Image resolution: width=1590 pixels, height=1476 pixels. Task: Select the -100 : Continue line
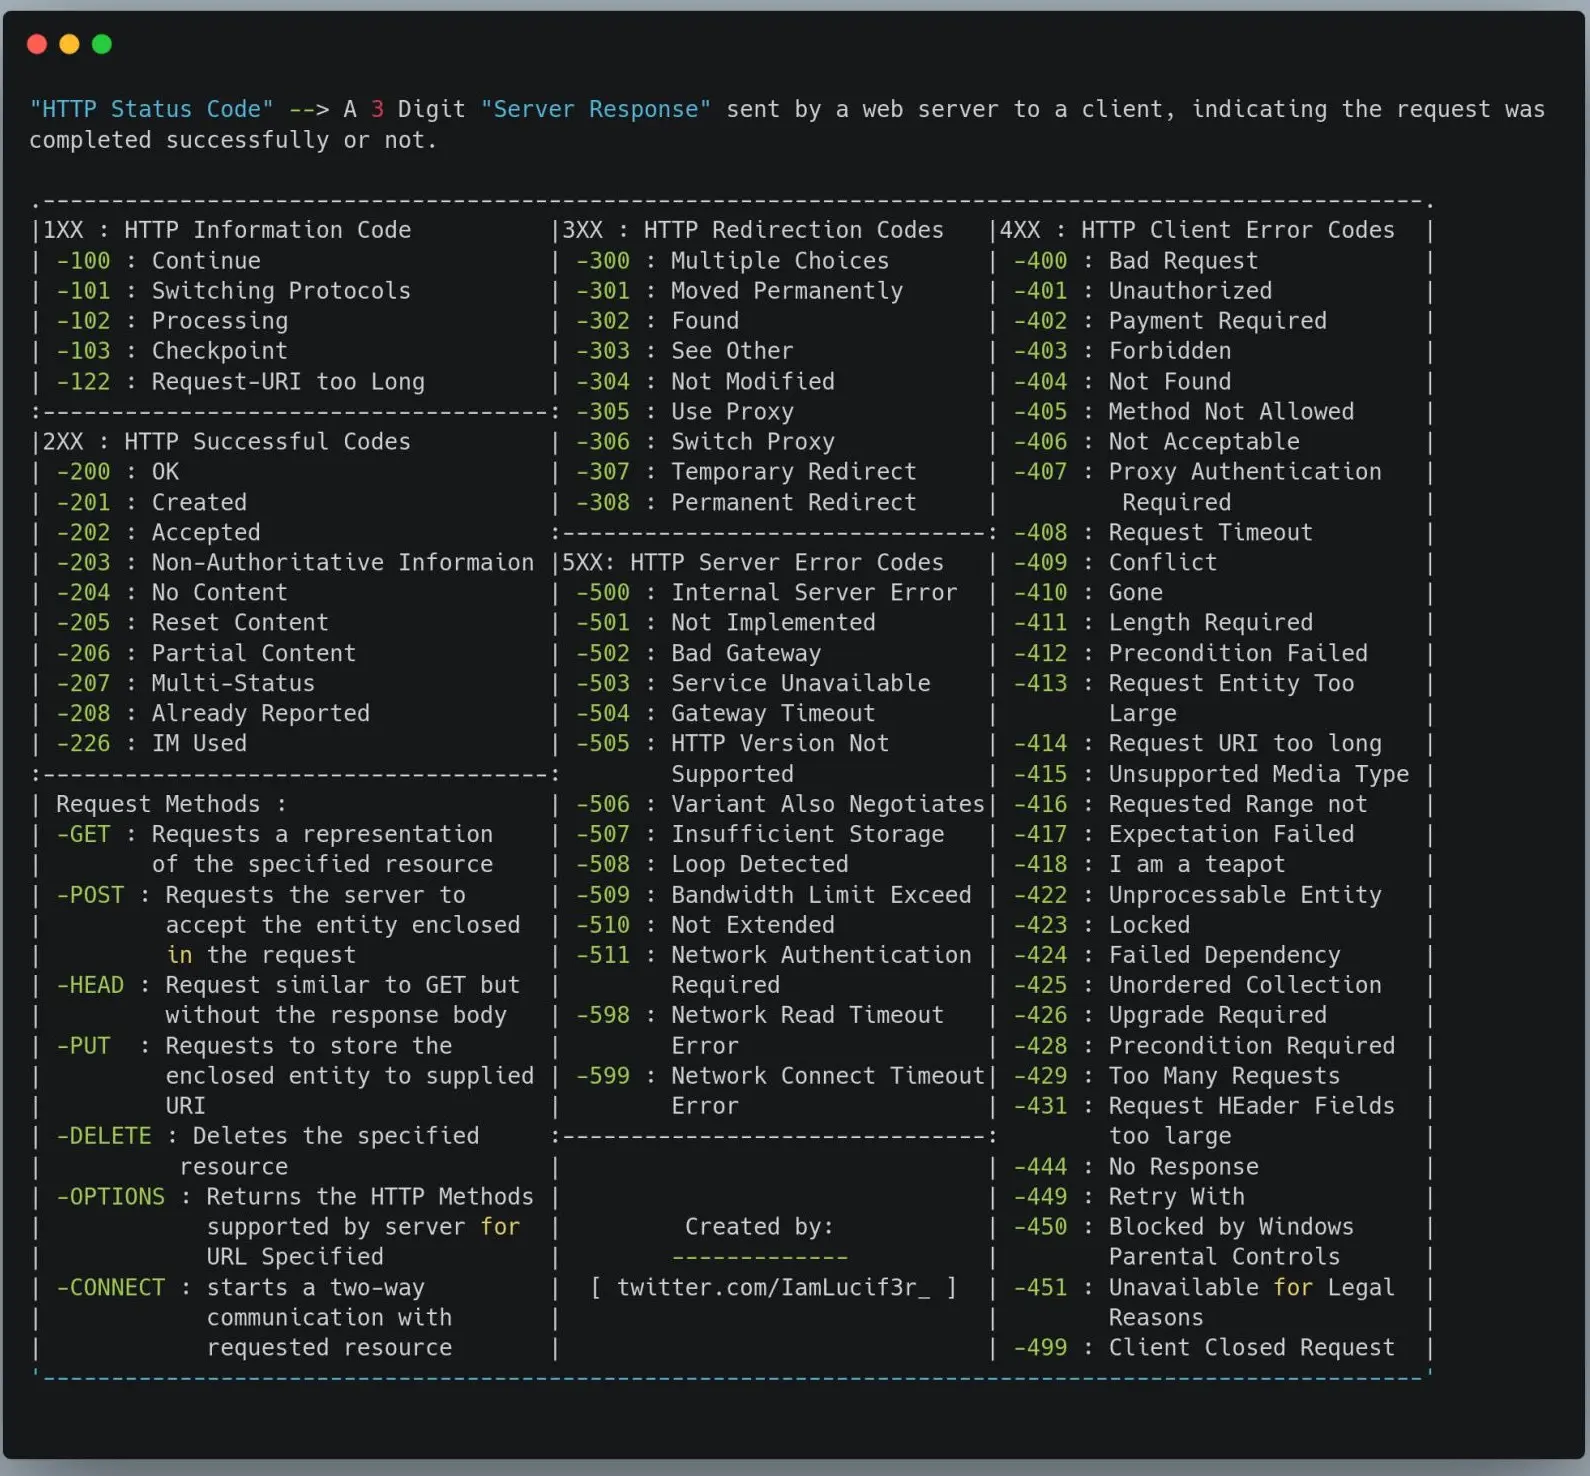pyautogui.click(x=158, y=261)
